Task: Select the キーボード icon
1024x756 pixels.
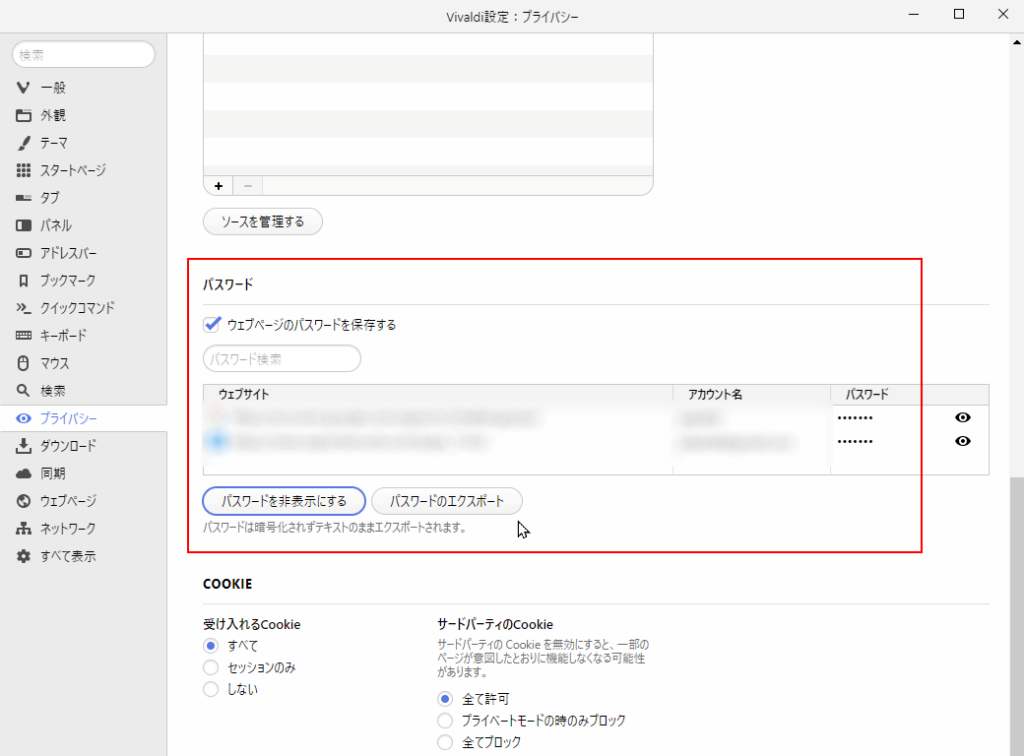Action: (x=24, y=336)
